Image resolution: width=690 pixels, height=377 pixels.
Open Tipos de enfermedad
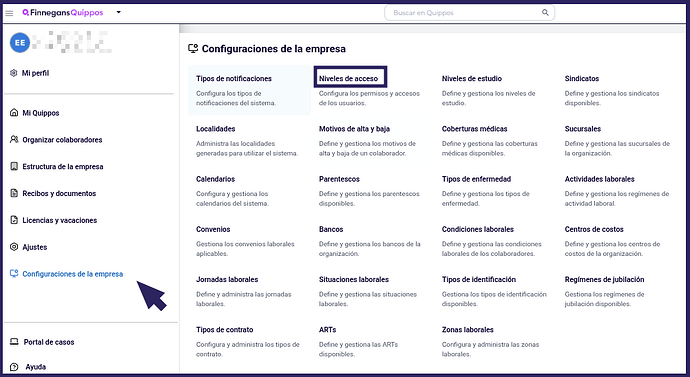click(476, 179)
